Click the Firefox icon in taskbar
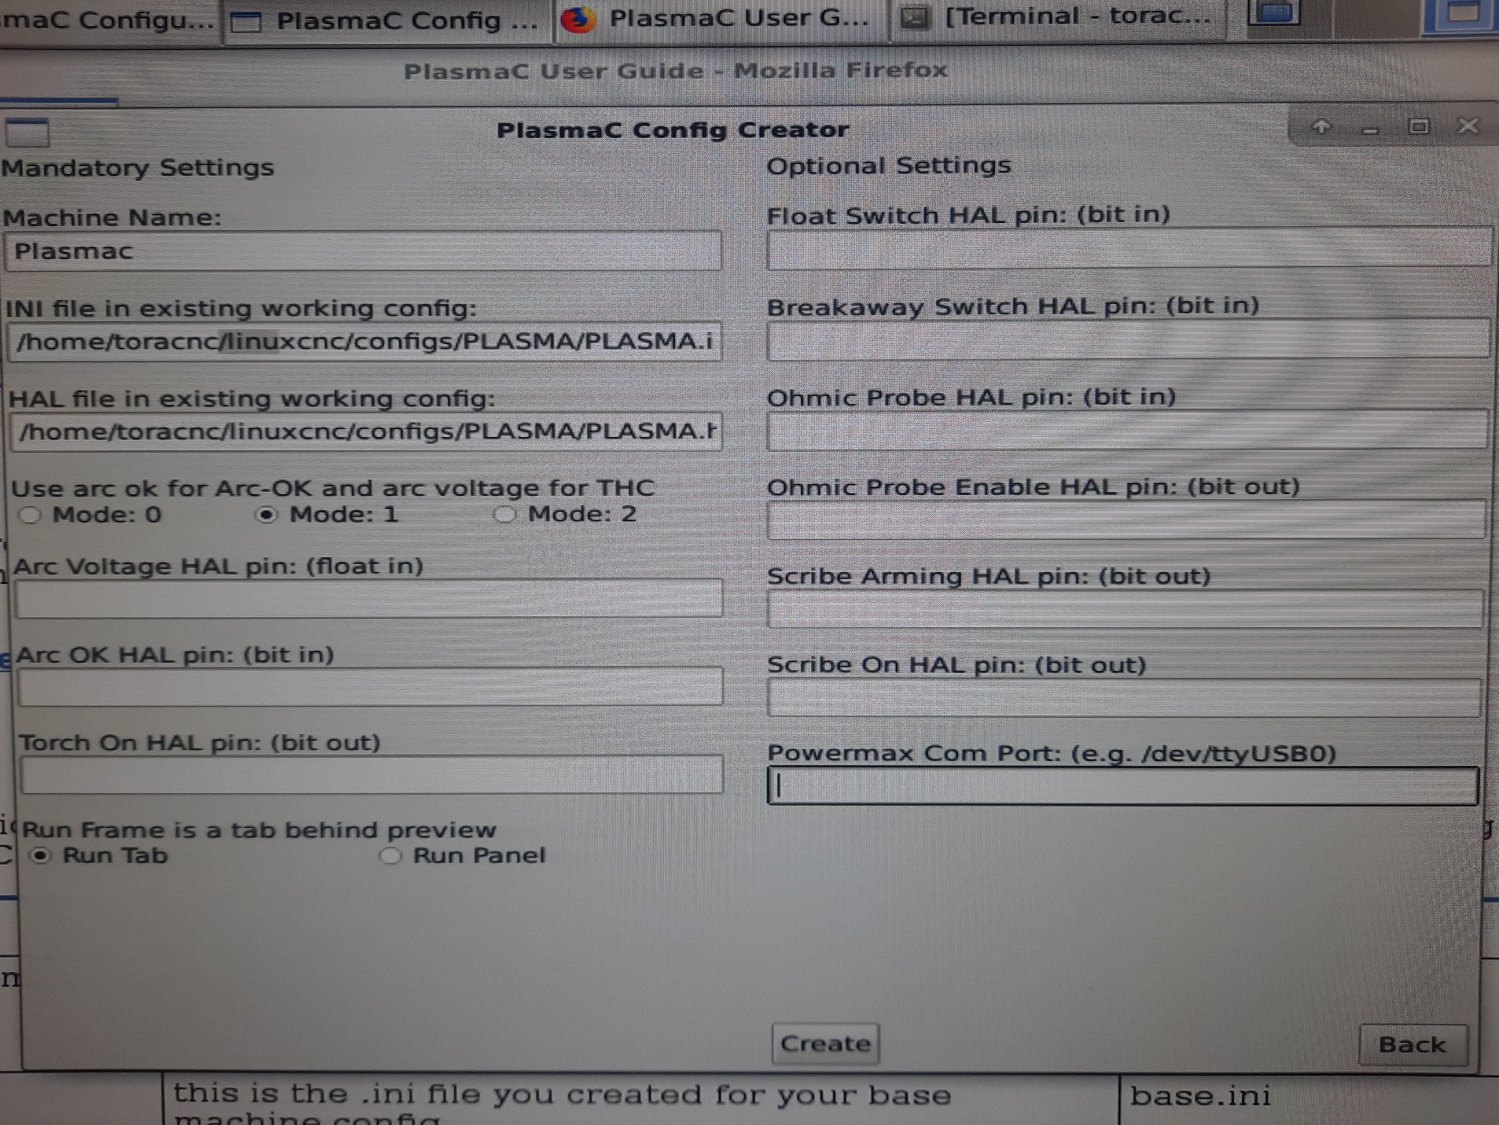 pos(578,19)
